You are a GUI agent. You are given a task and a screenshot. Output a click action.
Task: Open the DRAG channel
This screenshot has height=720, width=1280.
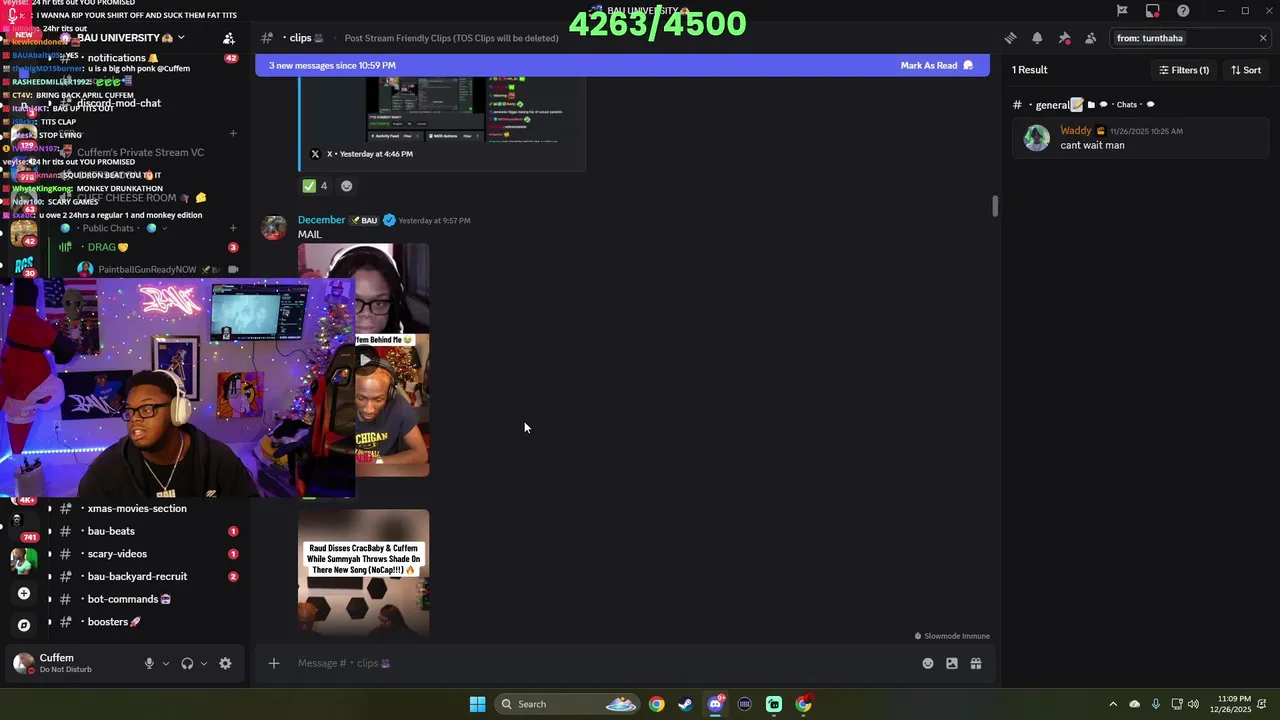[x=108, y=247]
